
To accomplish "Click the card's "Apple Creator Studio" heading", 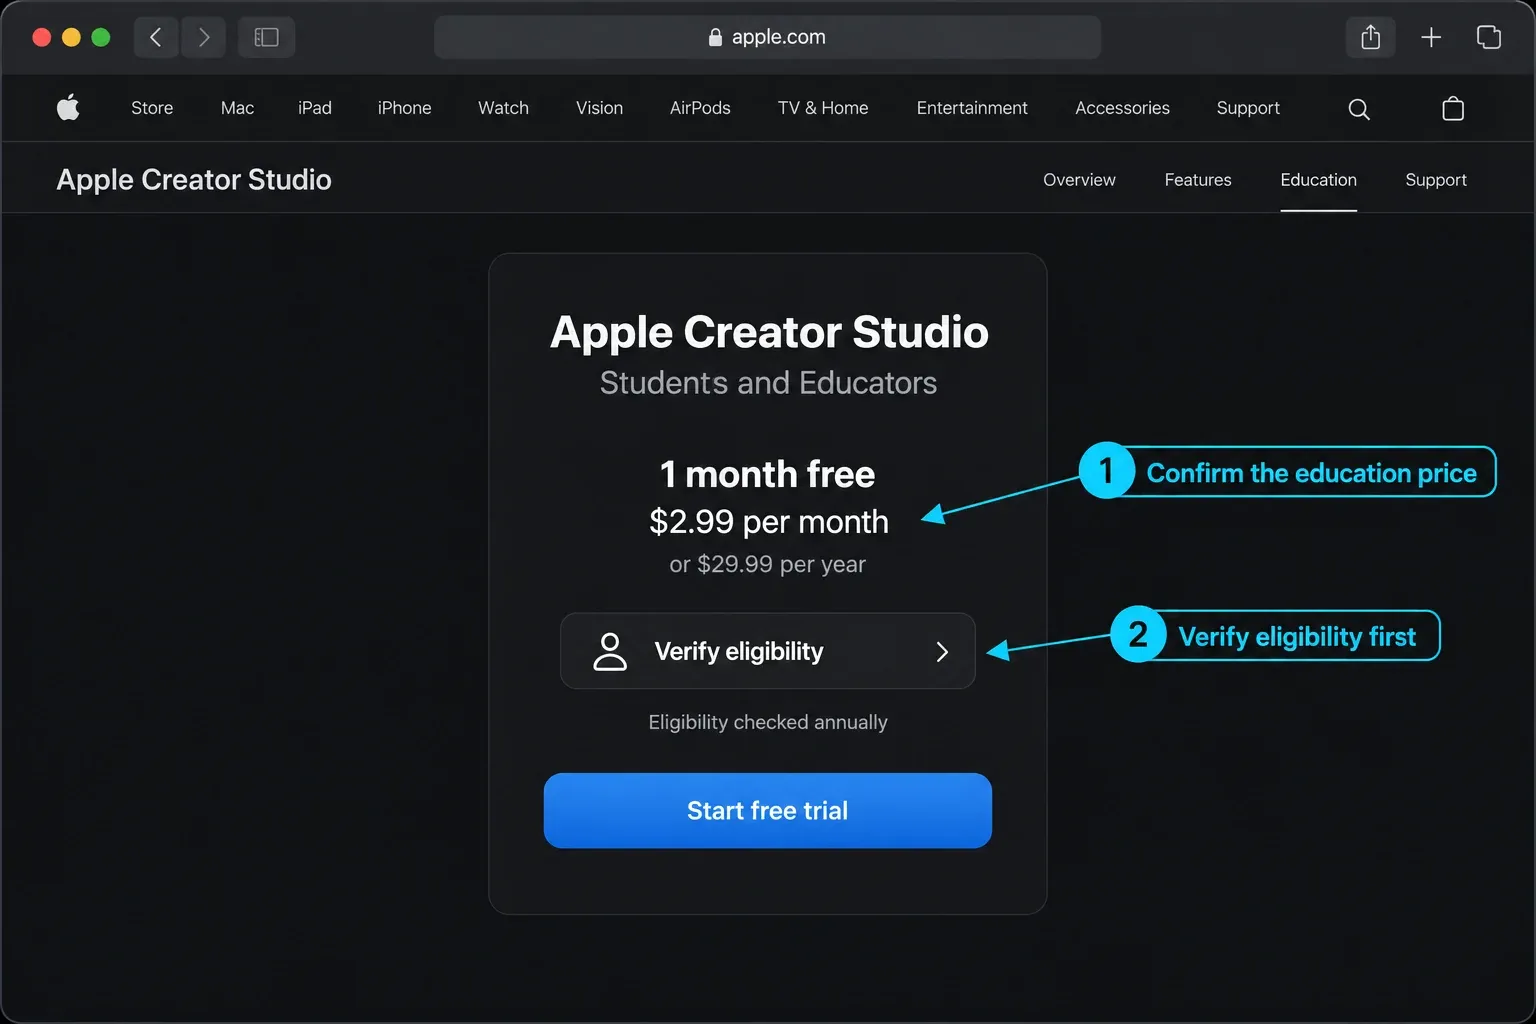I will (x=769, y=332).
